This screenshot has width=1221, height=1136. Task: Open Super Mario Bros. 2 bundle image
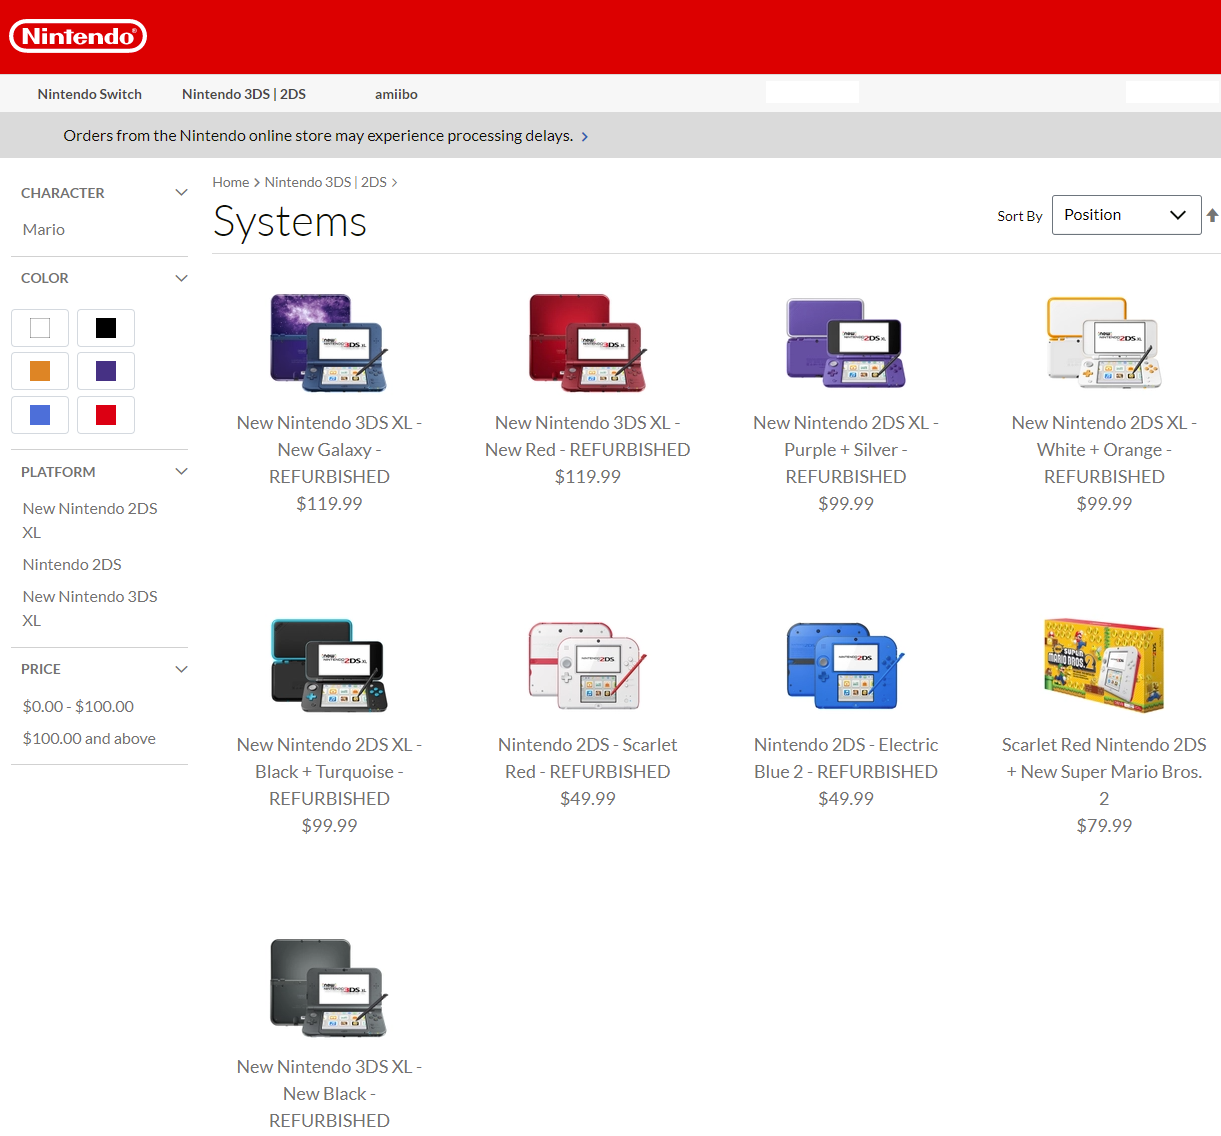(x=1104, y=665)
